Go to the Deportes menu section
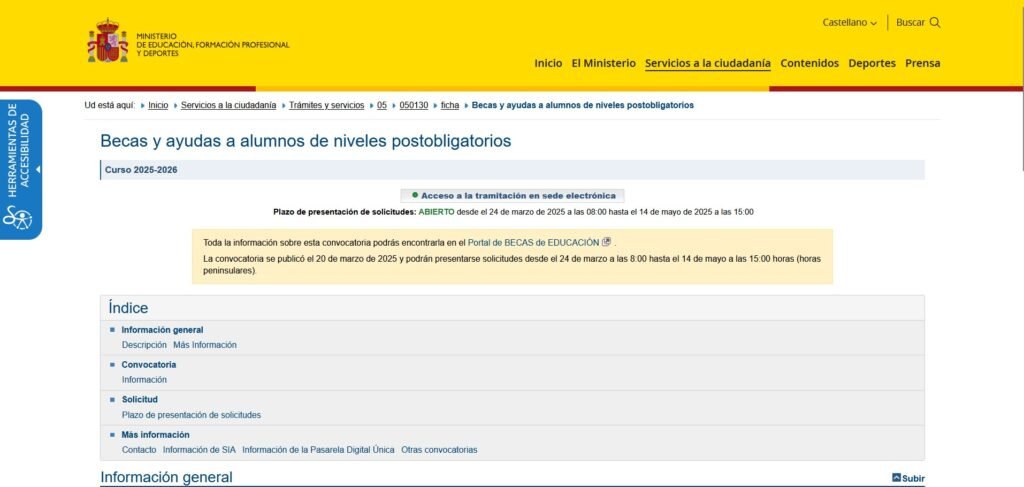This screenshot has height=487, width=1024. 871,63
